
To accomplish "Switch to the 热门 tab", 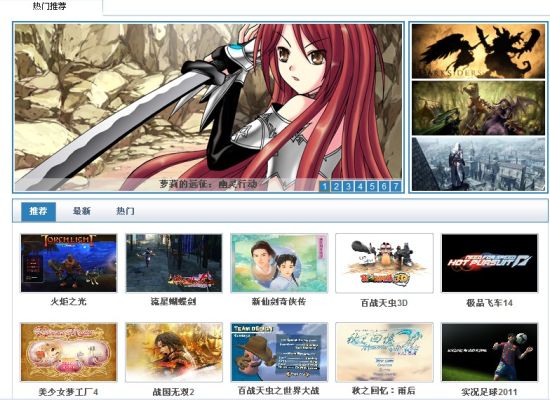I will coord(125,211).
